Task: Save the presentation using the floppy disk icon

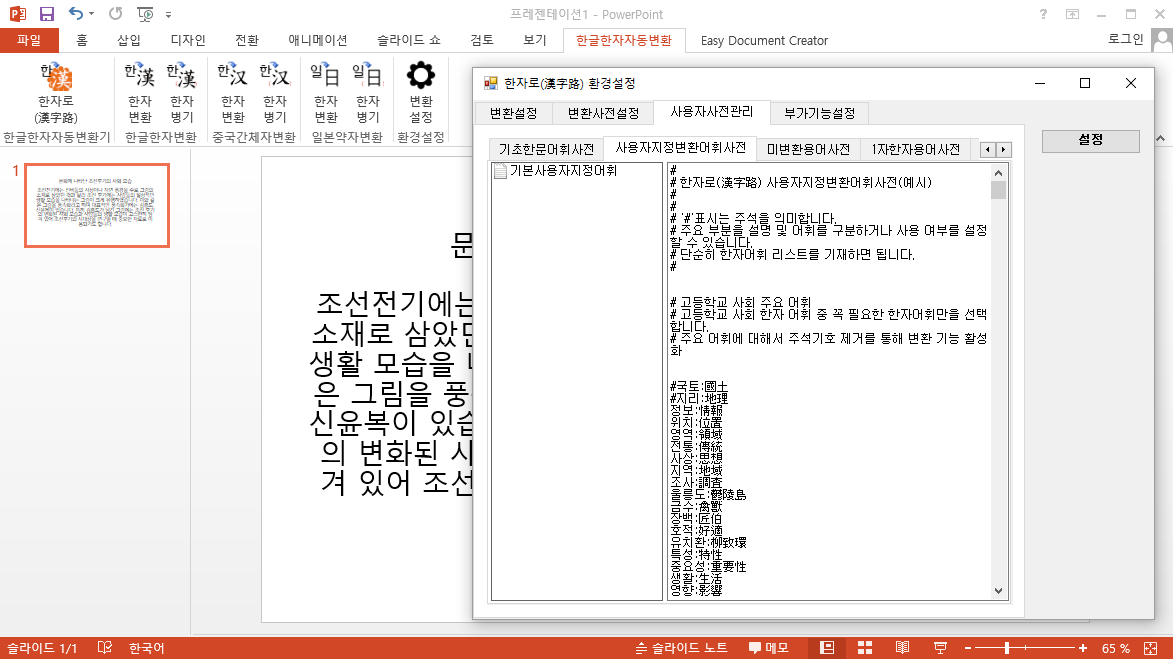Action: click(47, 14)
